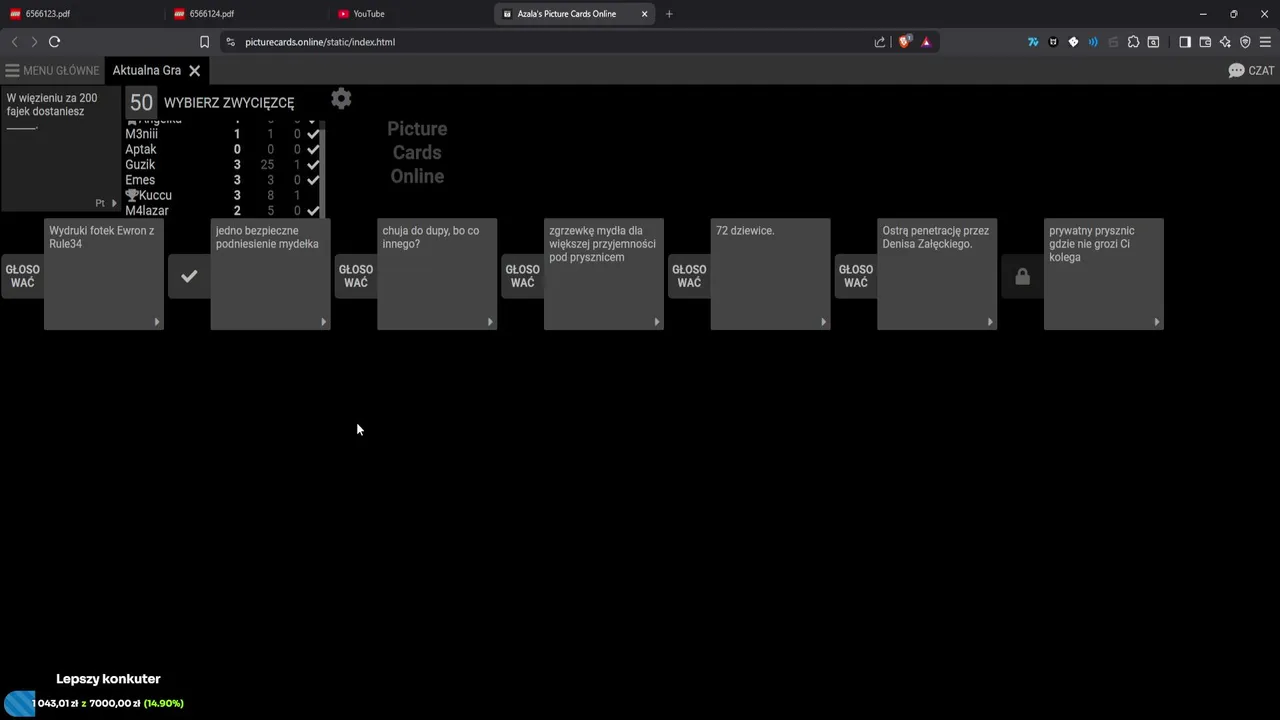
Task: Open the MENU GŁÓWNE hamburger menu
Action: click(52, 71)
